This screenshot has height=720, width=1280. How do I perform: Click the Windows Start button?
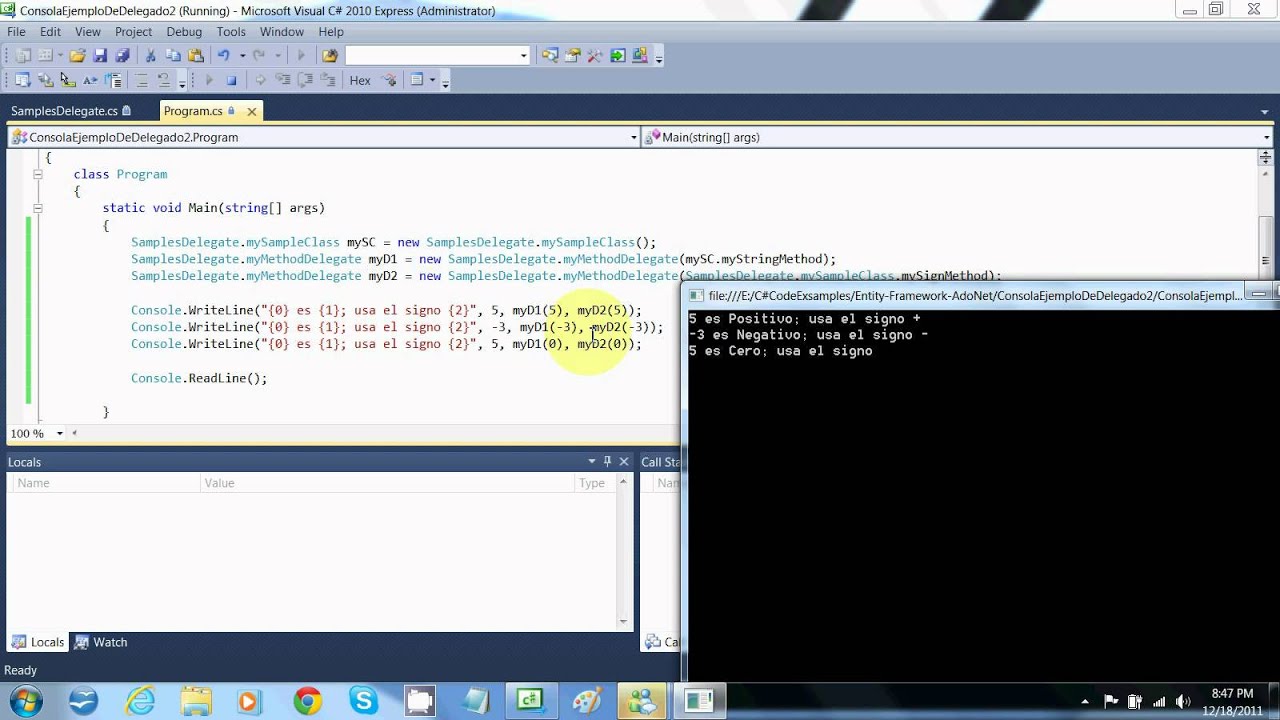(26, 700)
